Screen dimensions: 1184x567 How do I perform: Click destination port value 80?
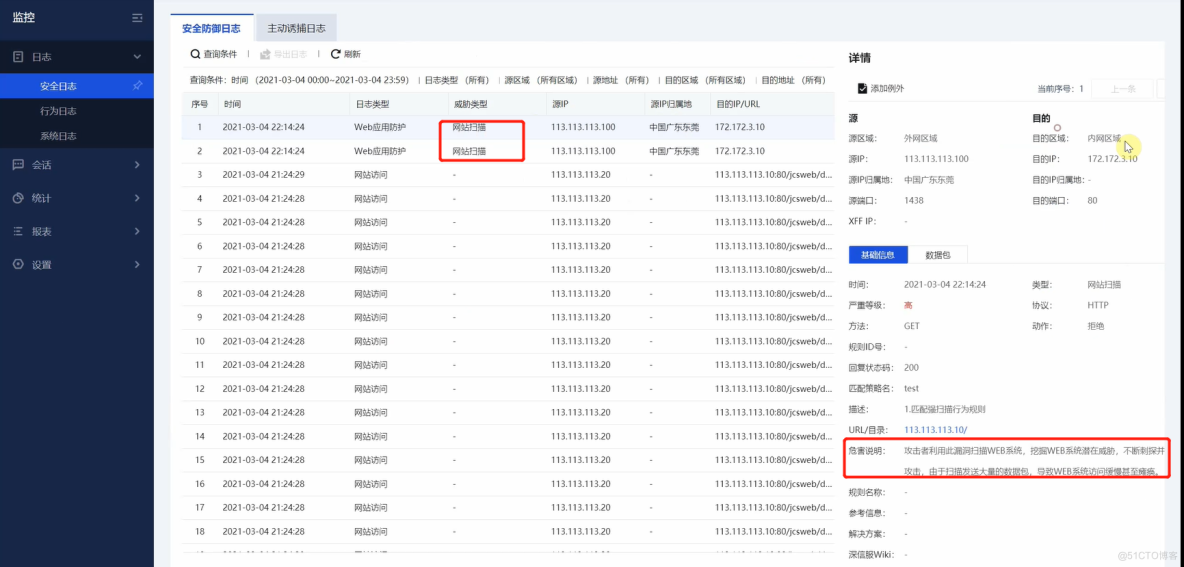click(x=1093, y=201)
